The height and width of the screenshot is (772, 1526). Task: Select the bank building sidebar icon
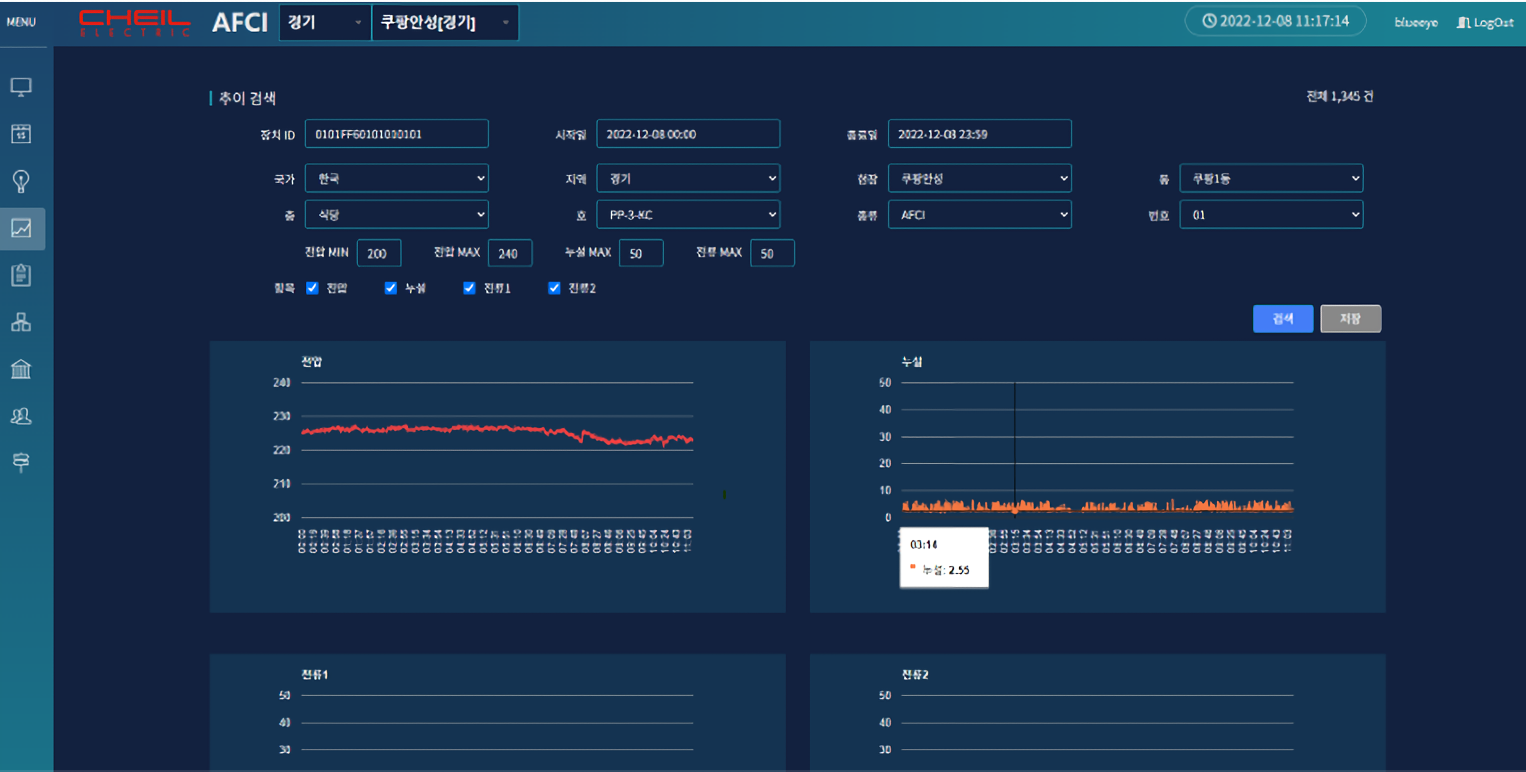(x=21, y=369)
